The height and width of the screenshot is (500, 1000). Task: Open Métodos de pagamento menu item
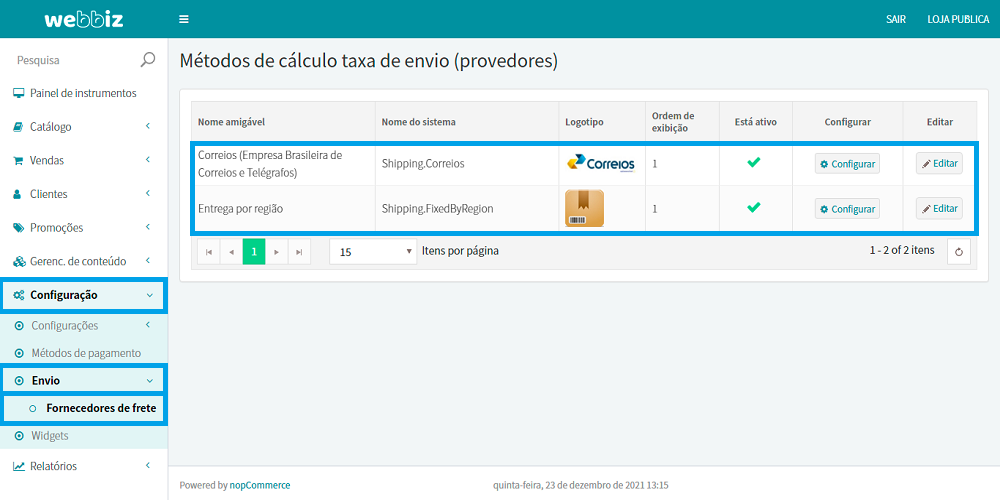pyautogui.click(x=85, y=353)
